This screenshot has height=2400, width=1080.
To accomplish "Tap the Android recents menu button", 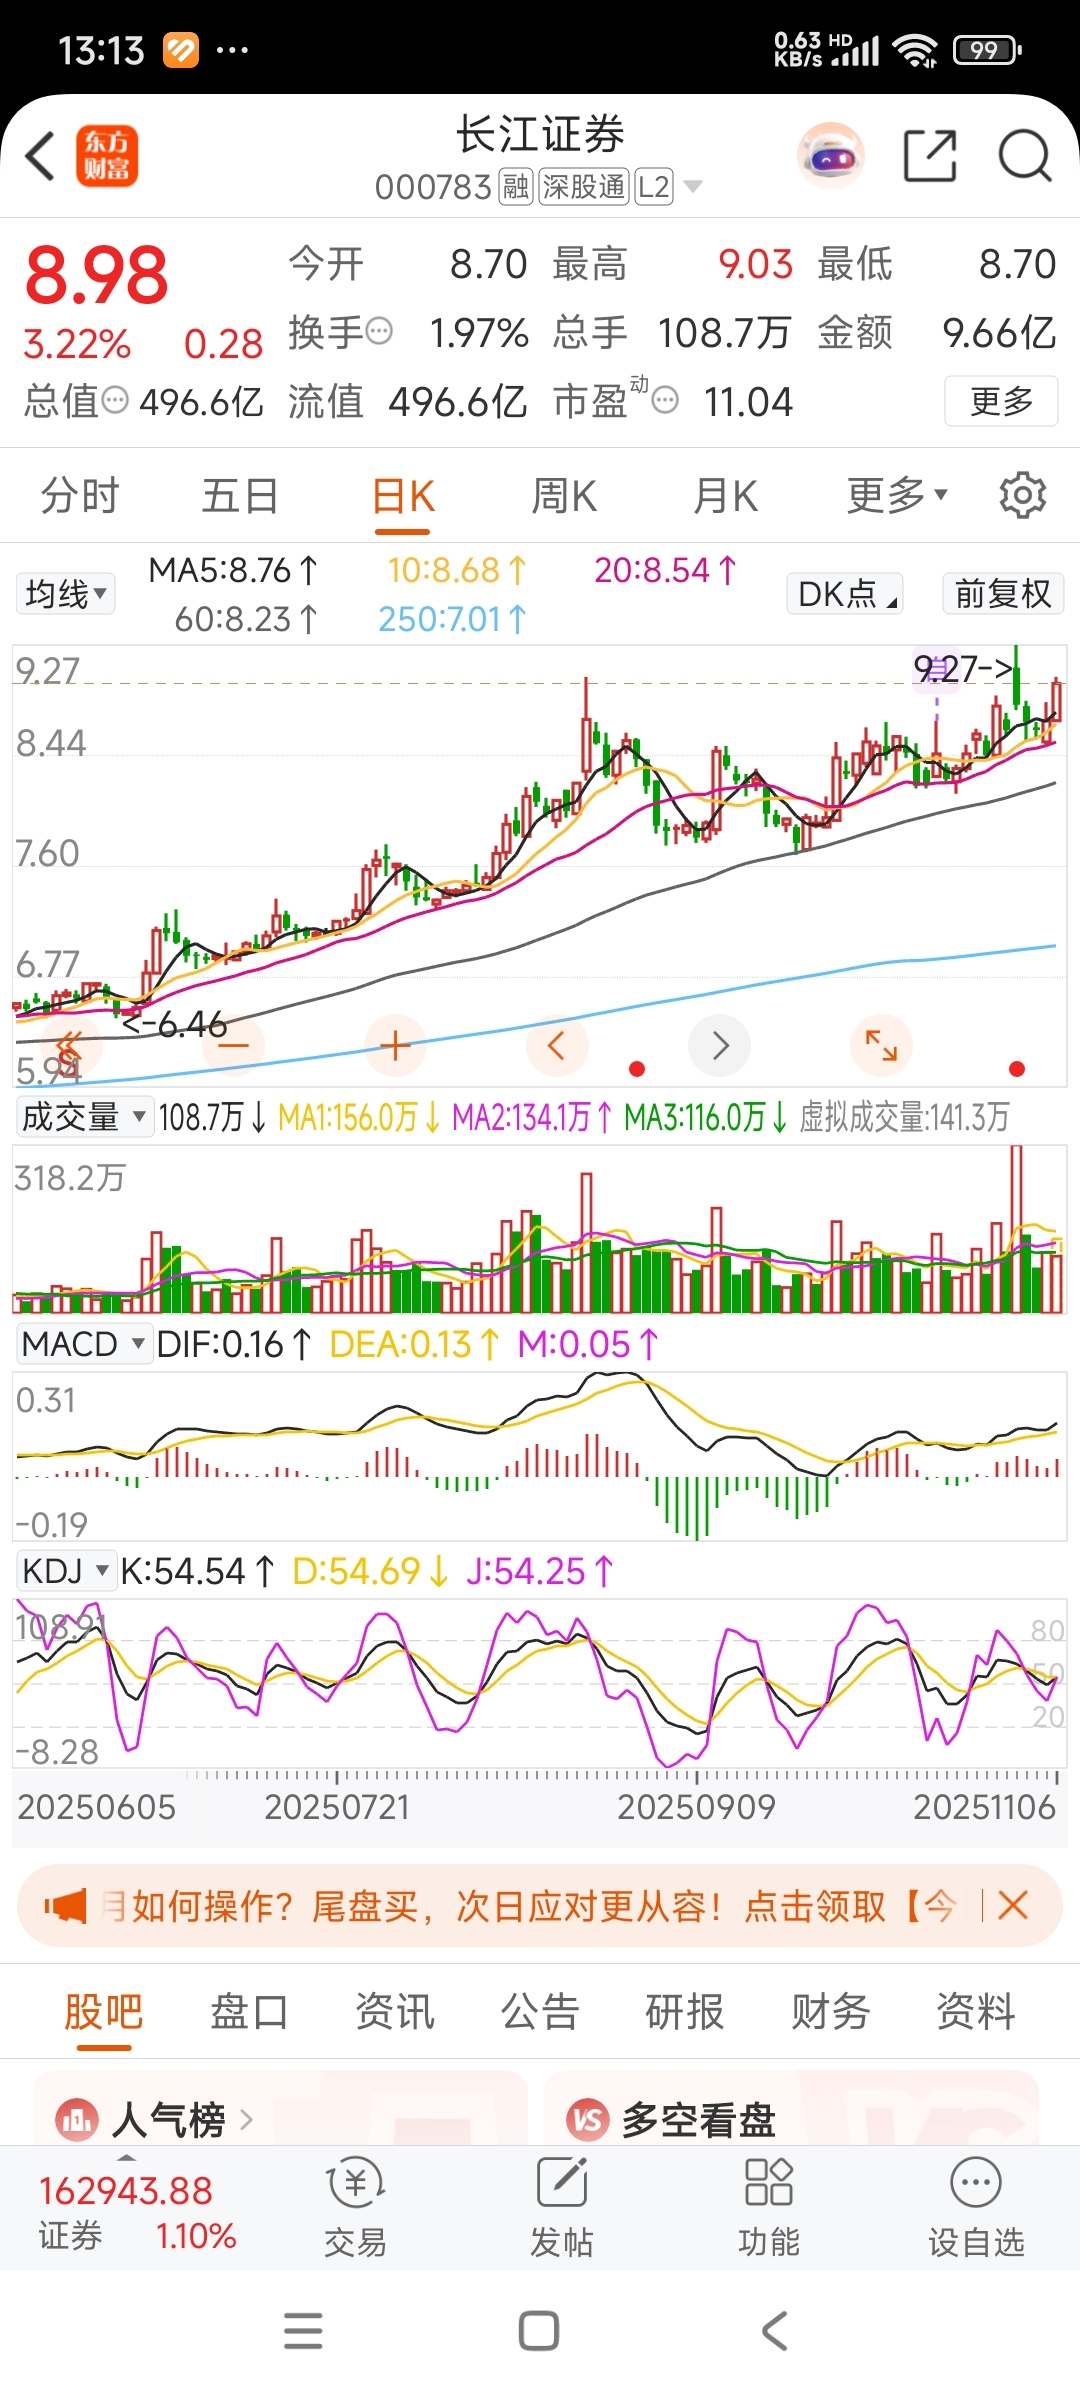I will pyautogui.click(x=303, y=2331).
